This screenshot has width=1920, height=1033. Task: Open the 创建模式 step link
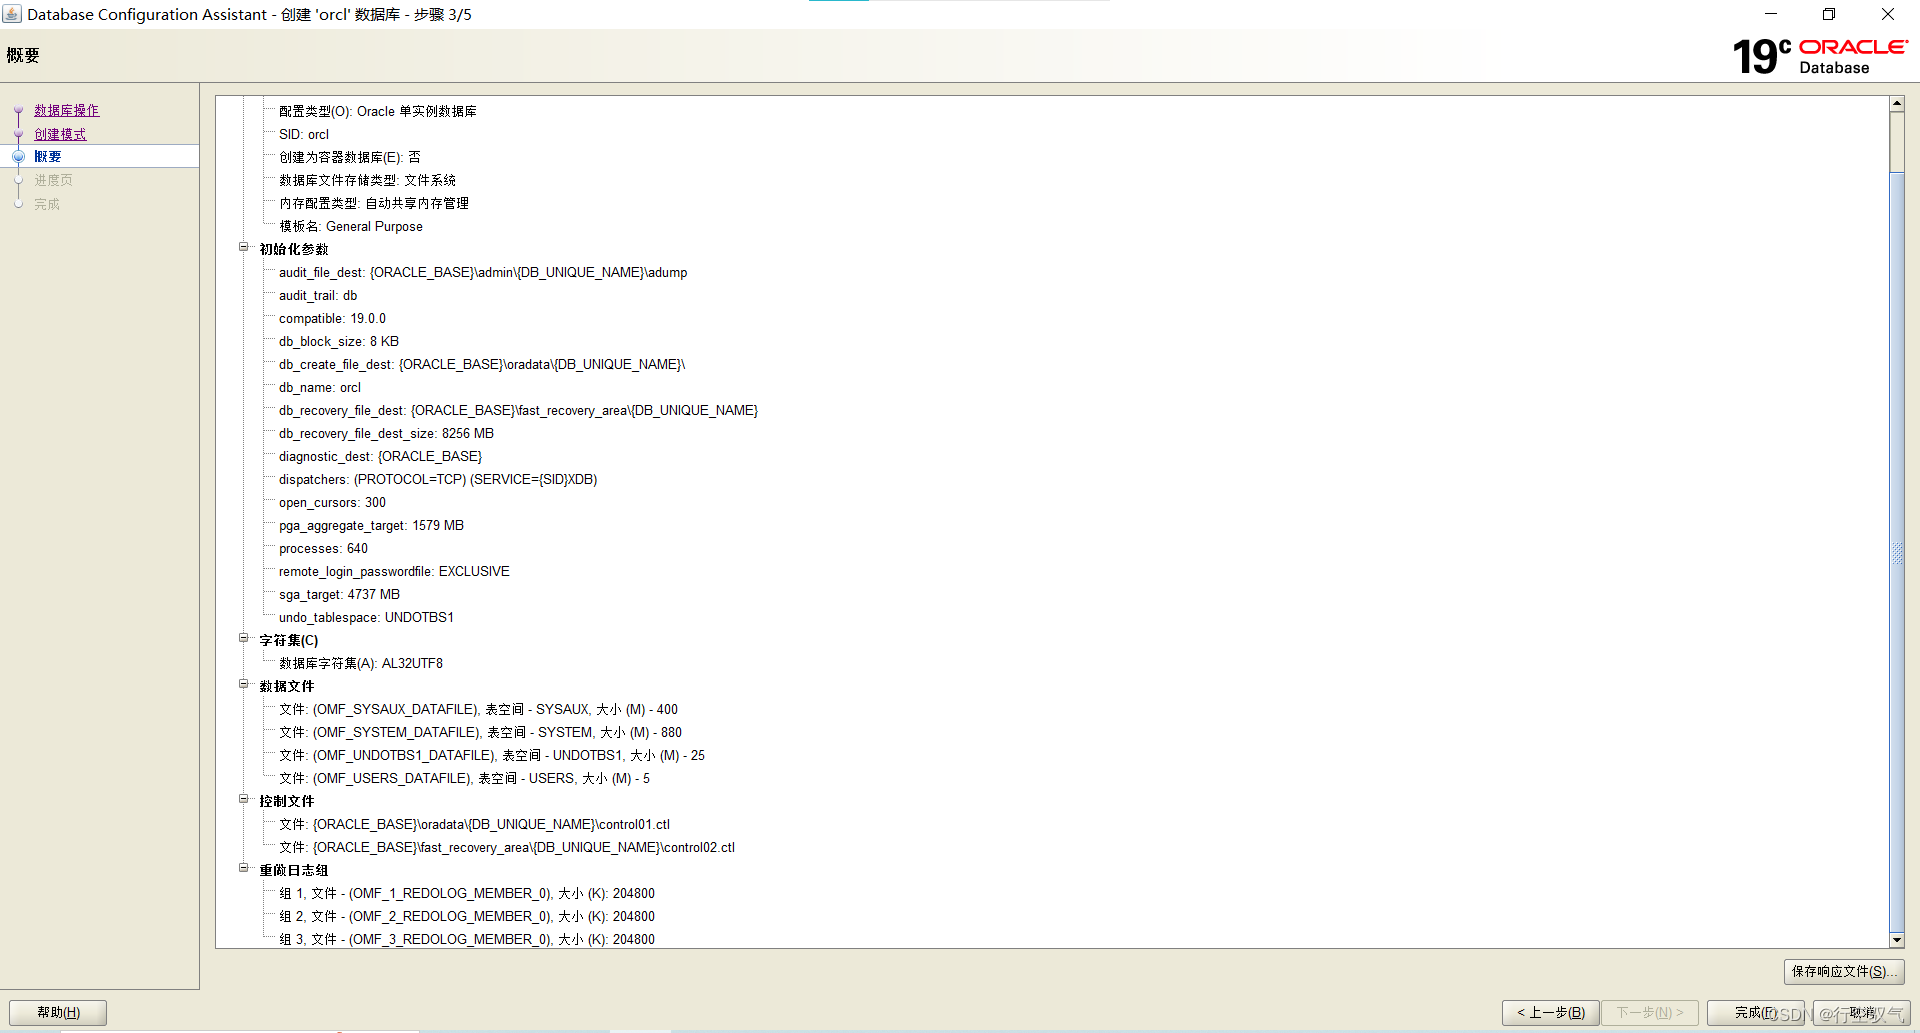click(60, 134)
